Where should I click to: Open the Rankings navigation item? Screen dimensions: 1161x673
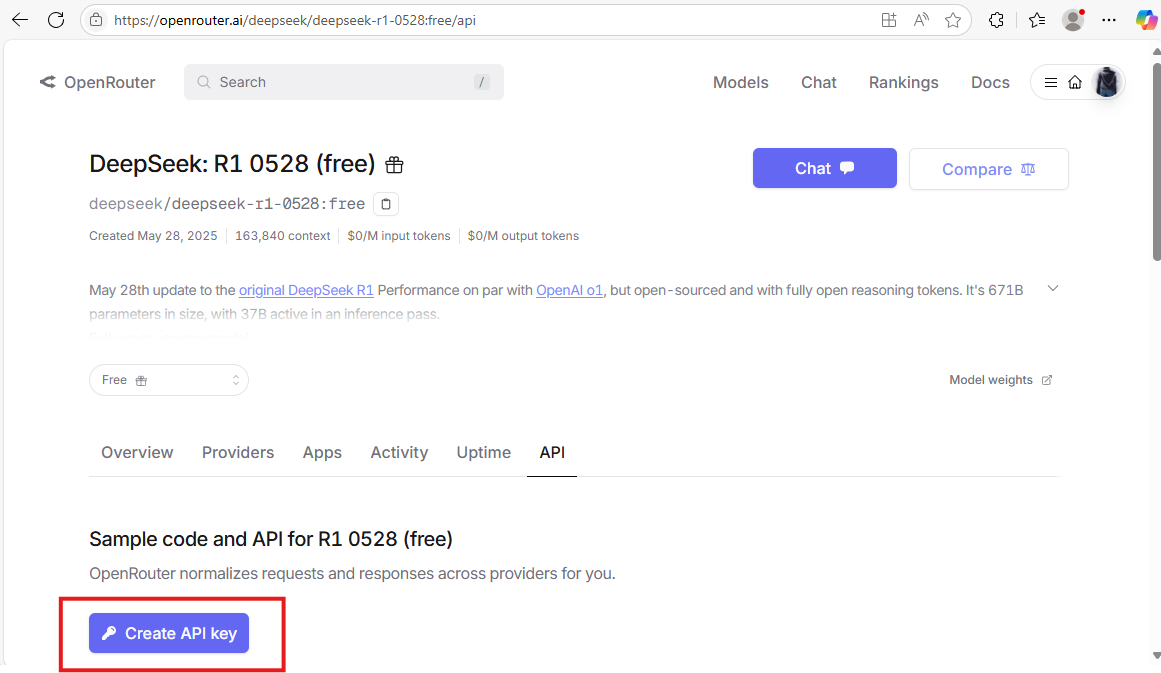[903, 82]
